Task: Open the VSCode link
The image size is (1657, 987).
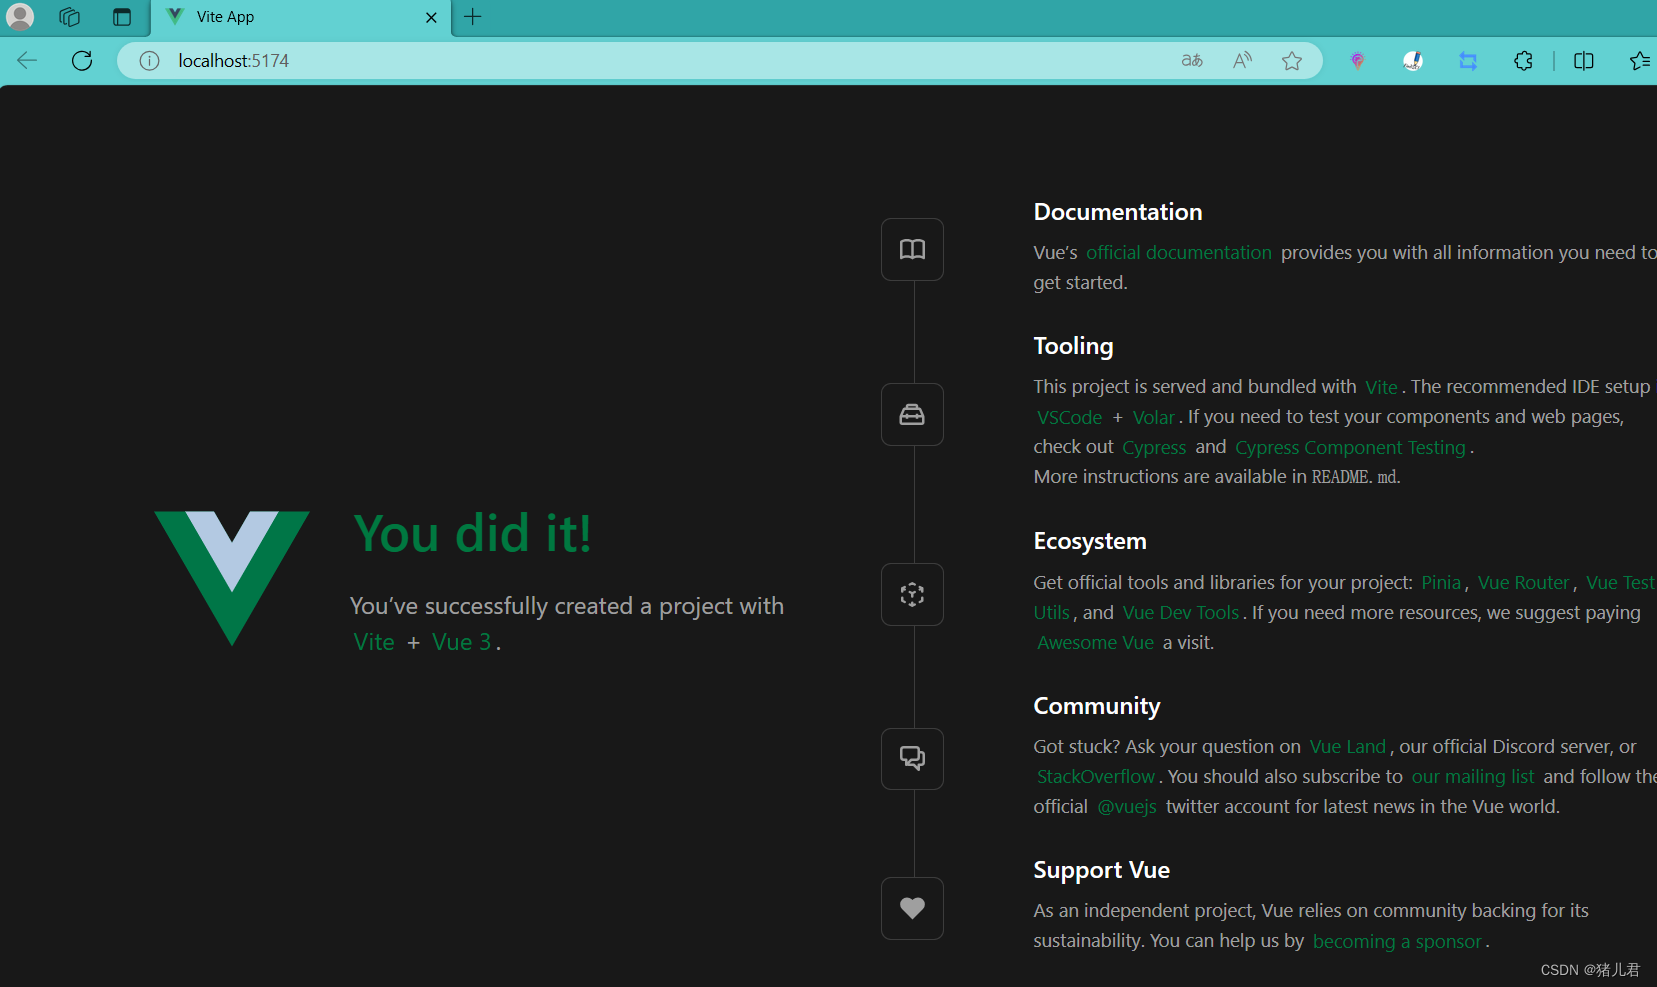Action: coord(1069,417)
